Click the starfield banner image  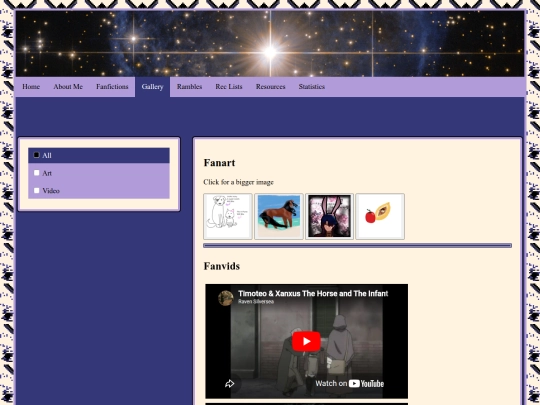click(270, 43)
